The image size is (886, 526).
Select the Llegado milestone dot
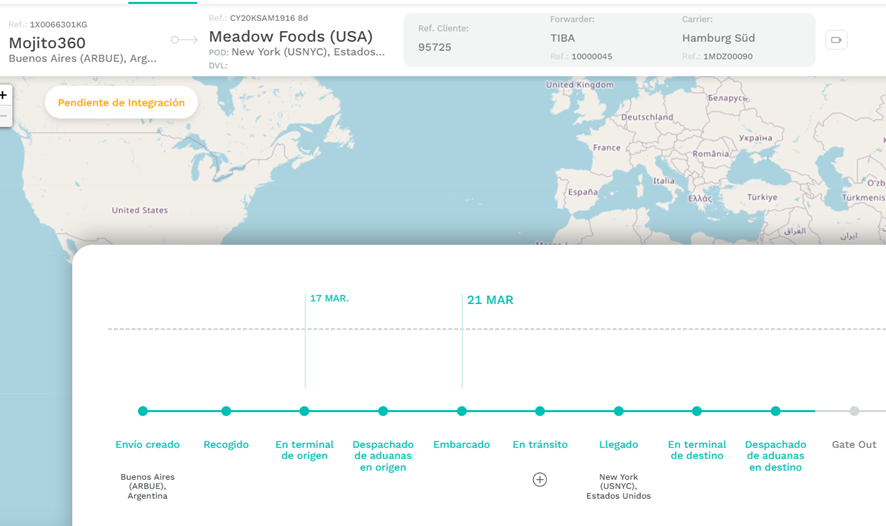619,411
